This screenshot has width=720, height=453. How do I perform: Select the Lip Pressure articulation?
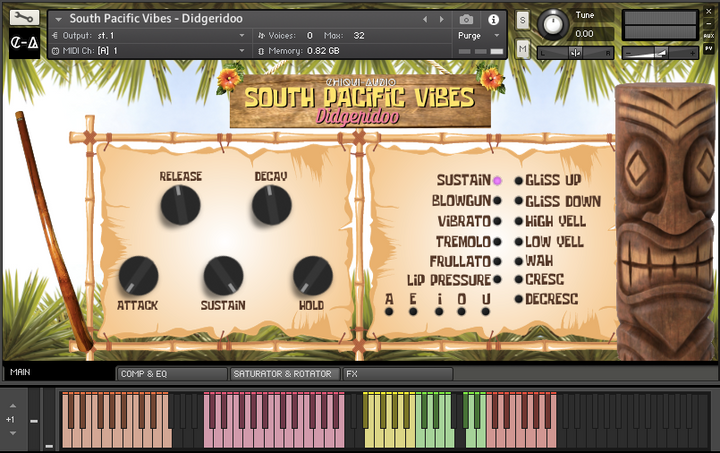point(497,280)
